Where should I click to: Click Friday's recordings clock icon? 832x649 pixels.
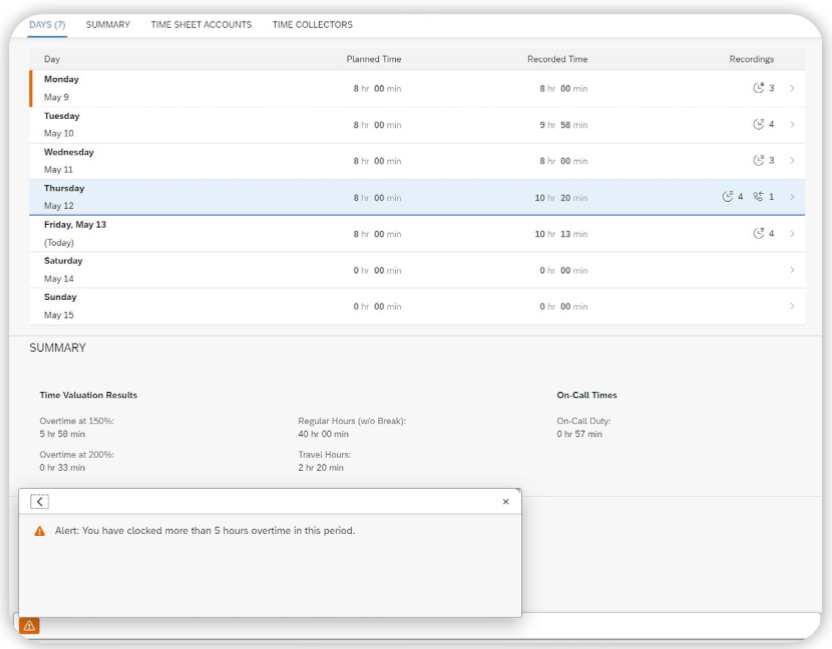point(758,234)
